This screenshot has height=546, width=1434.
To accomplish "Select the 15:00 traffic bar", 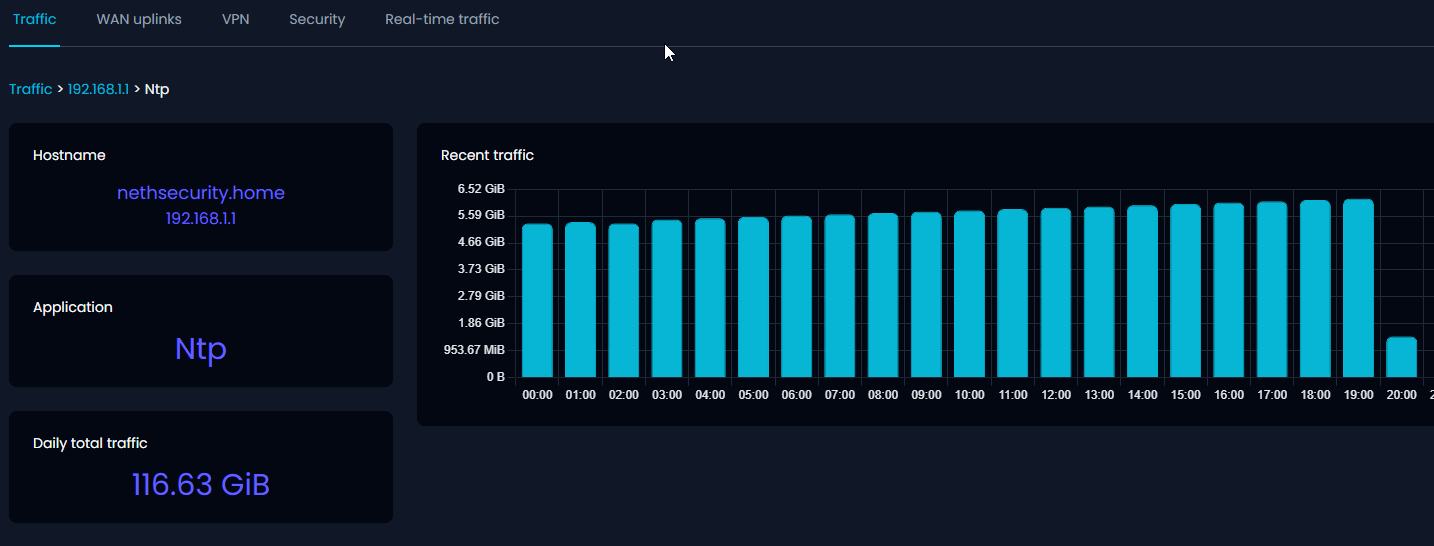I will [1185, 292].
